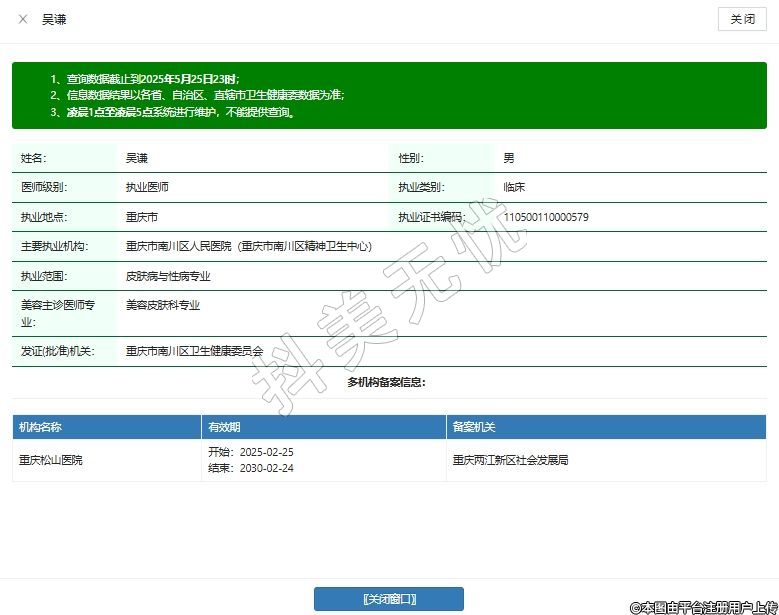This screenshot has height=615, width=779.
Task: Click the X icon beside the name 吴谦
Action: point(23,19)
